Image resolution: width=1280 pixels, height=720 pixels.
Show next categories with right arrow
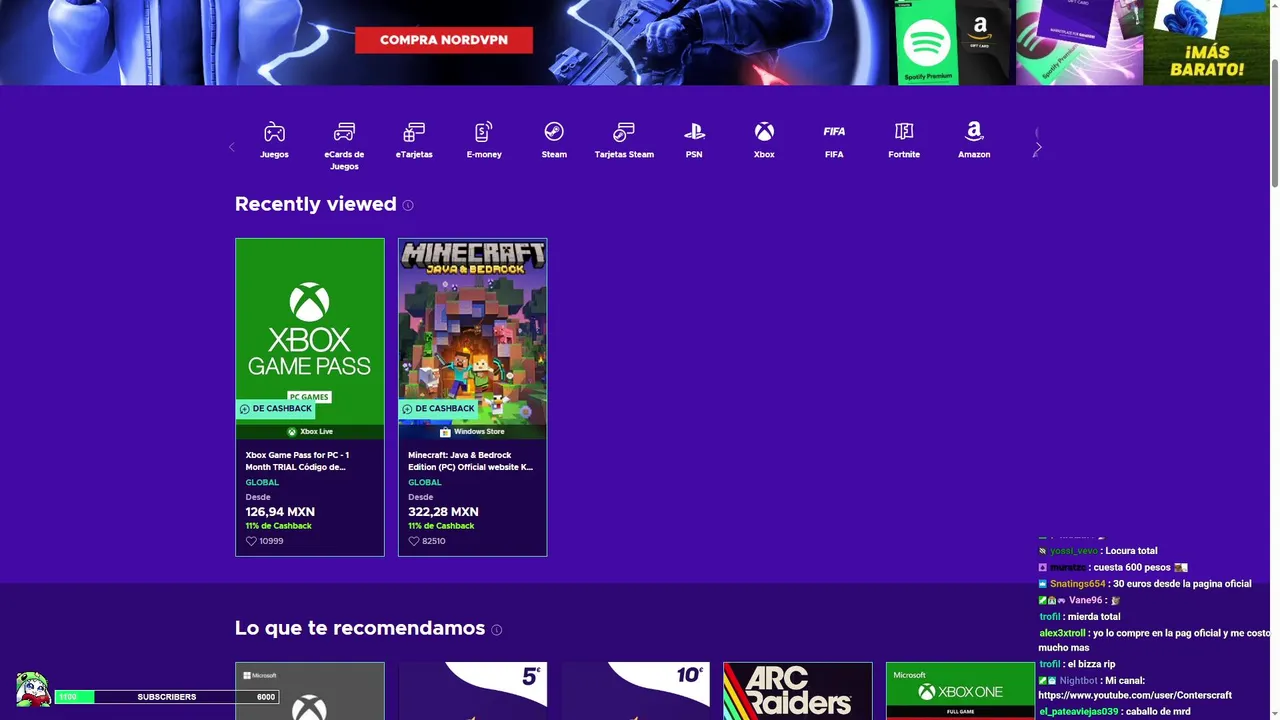(1038, 147)
